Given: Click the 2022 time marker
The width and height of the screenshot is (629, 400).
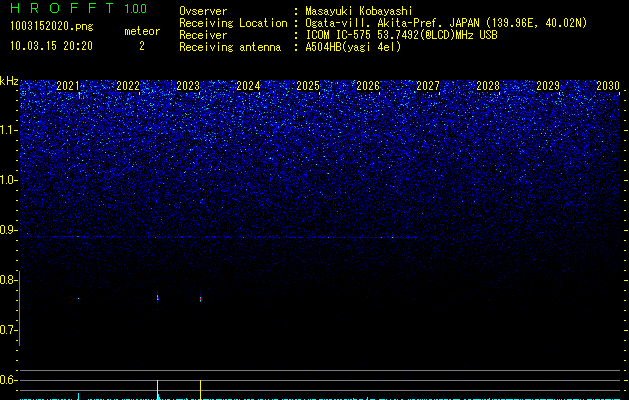Looking at the screenshot, I should click(x=128, y=86).
